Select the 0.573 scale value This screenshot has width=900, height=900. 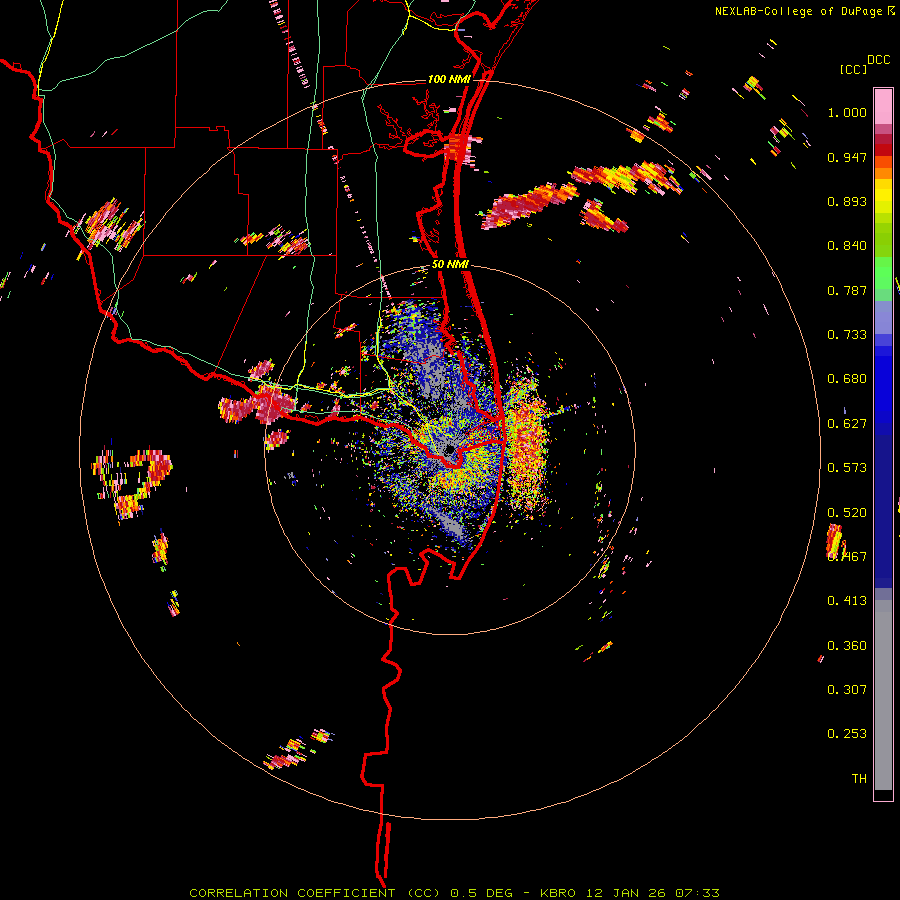[x=847, y=468]
